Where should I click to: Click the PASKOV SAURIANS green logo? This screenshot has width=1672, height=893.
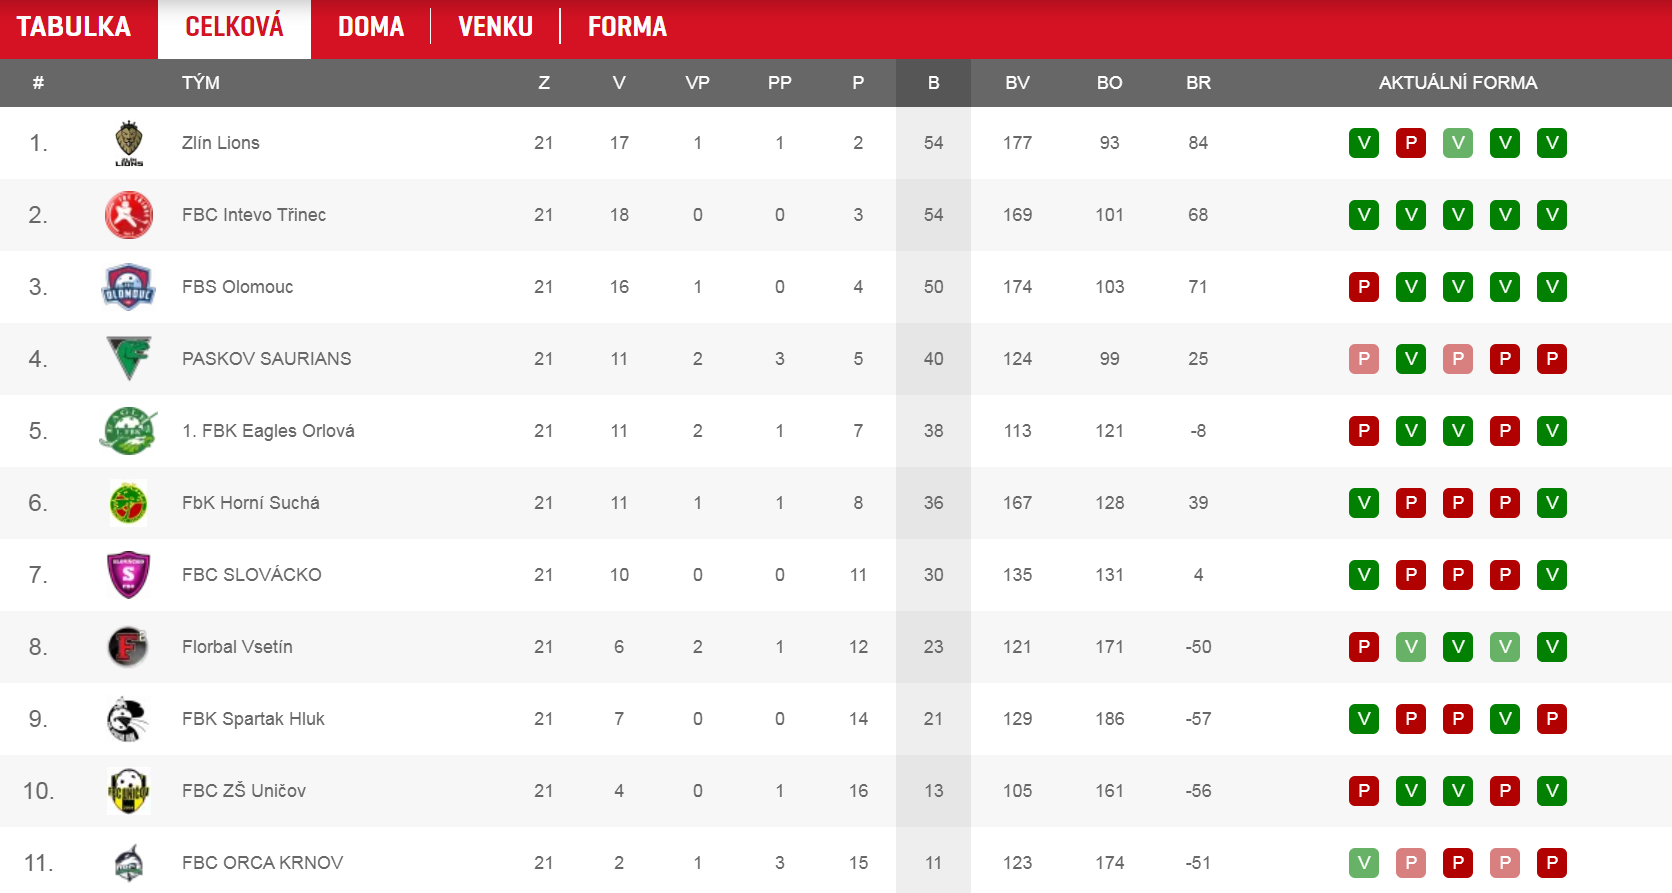(129, 358)
